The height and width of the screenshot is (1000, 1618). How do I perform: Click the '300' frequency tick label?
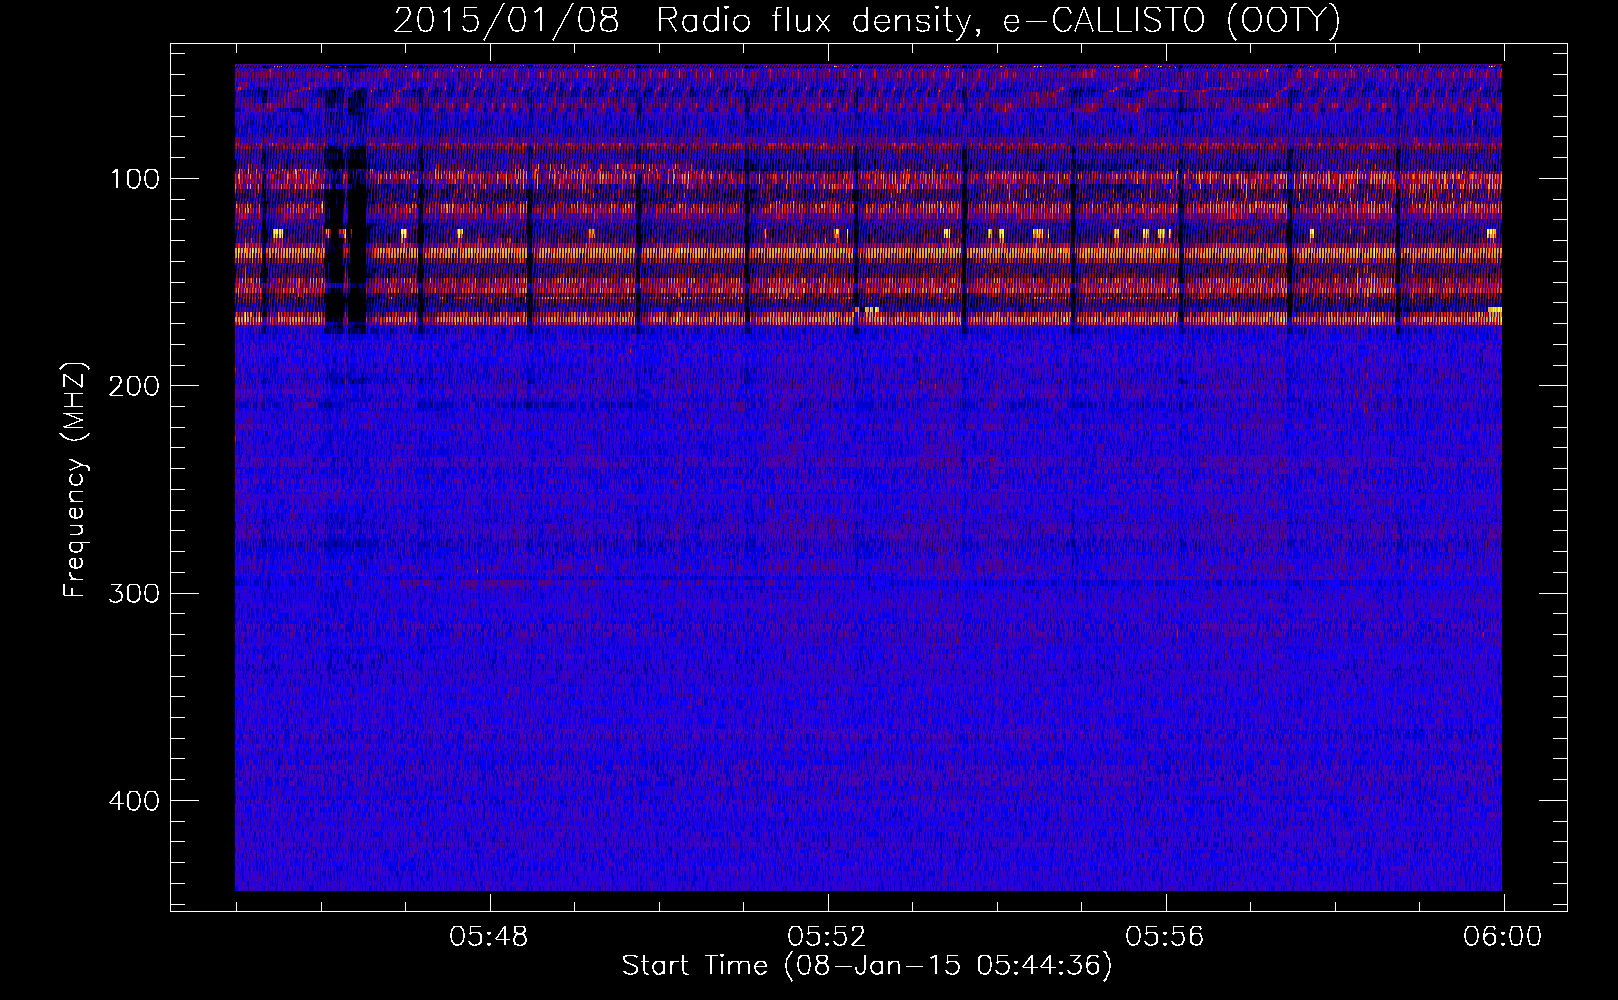133,594
